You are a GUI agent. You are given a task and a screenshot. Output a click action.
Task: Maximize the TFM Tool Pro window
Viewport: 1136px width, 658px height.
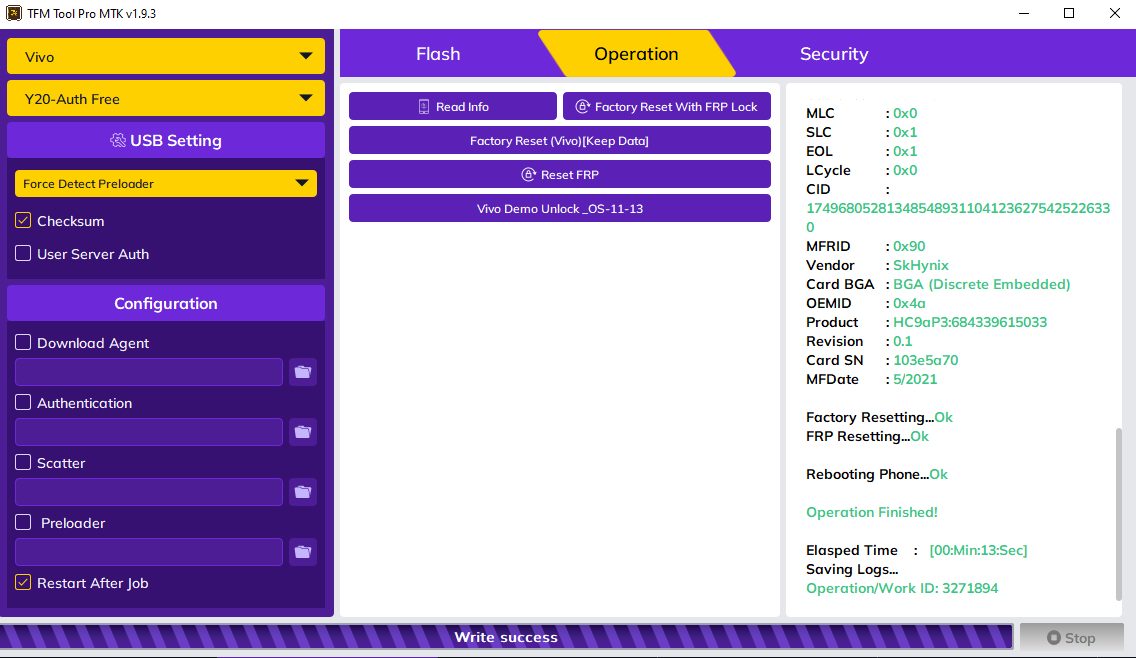point(1069,13)
